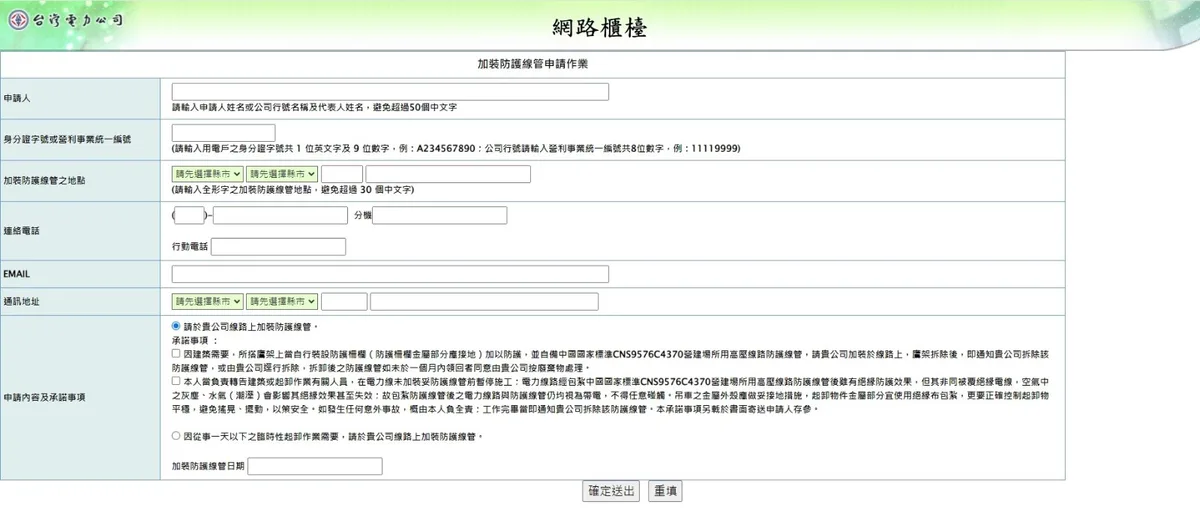Click the phone area code field
This screenshot has height=517, width=1200.
pyautogui.click(x=190, y=215)
